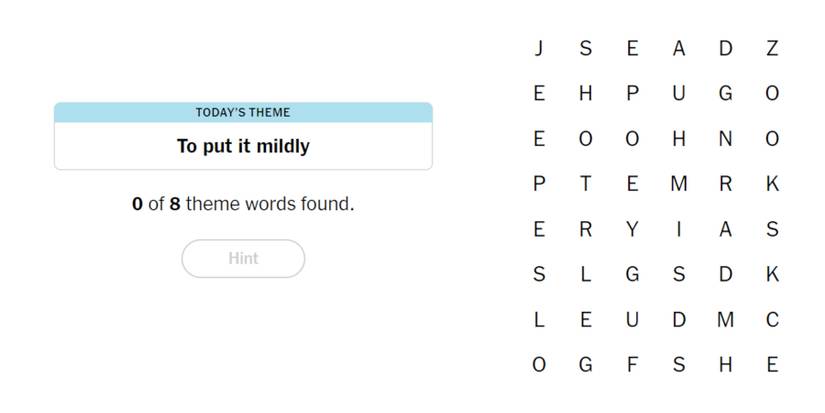Select the letter Z in the grid
The height and width of the screenshot is (413, 825).
tap(772, 48)
